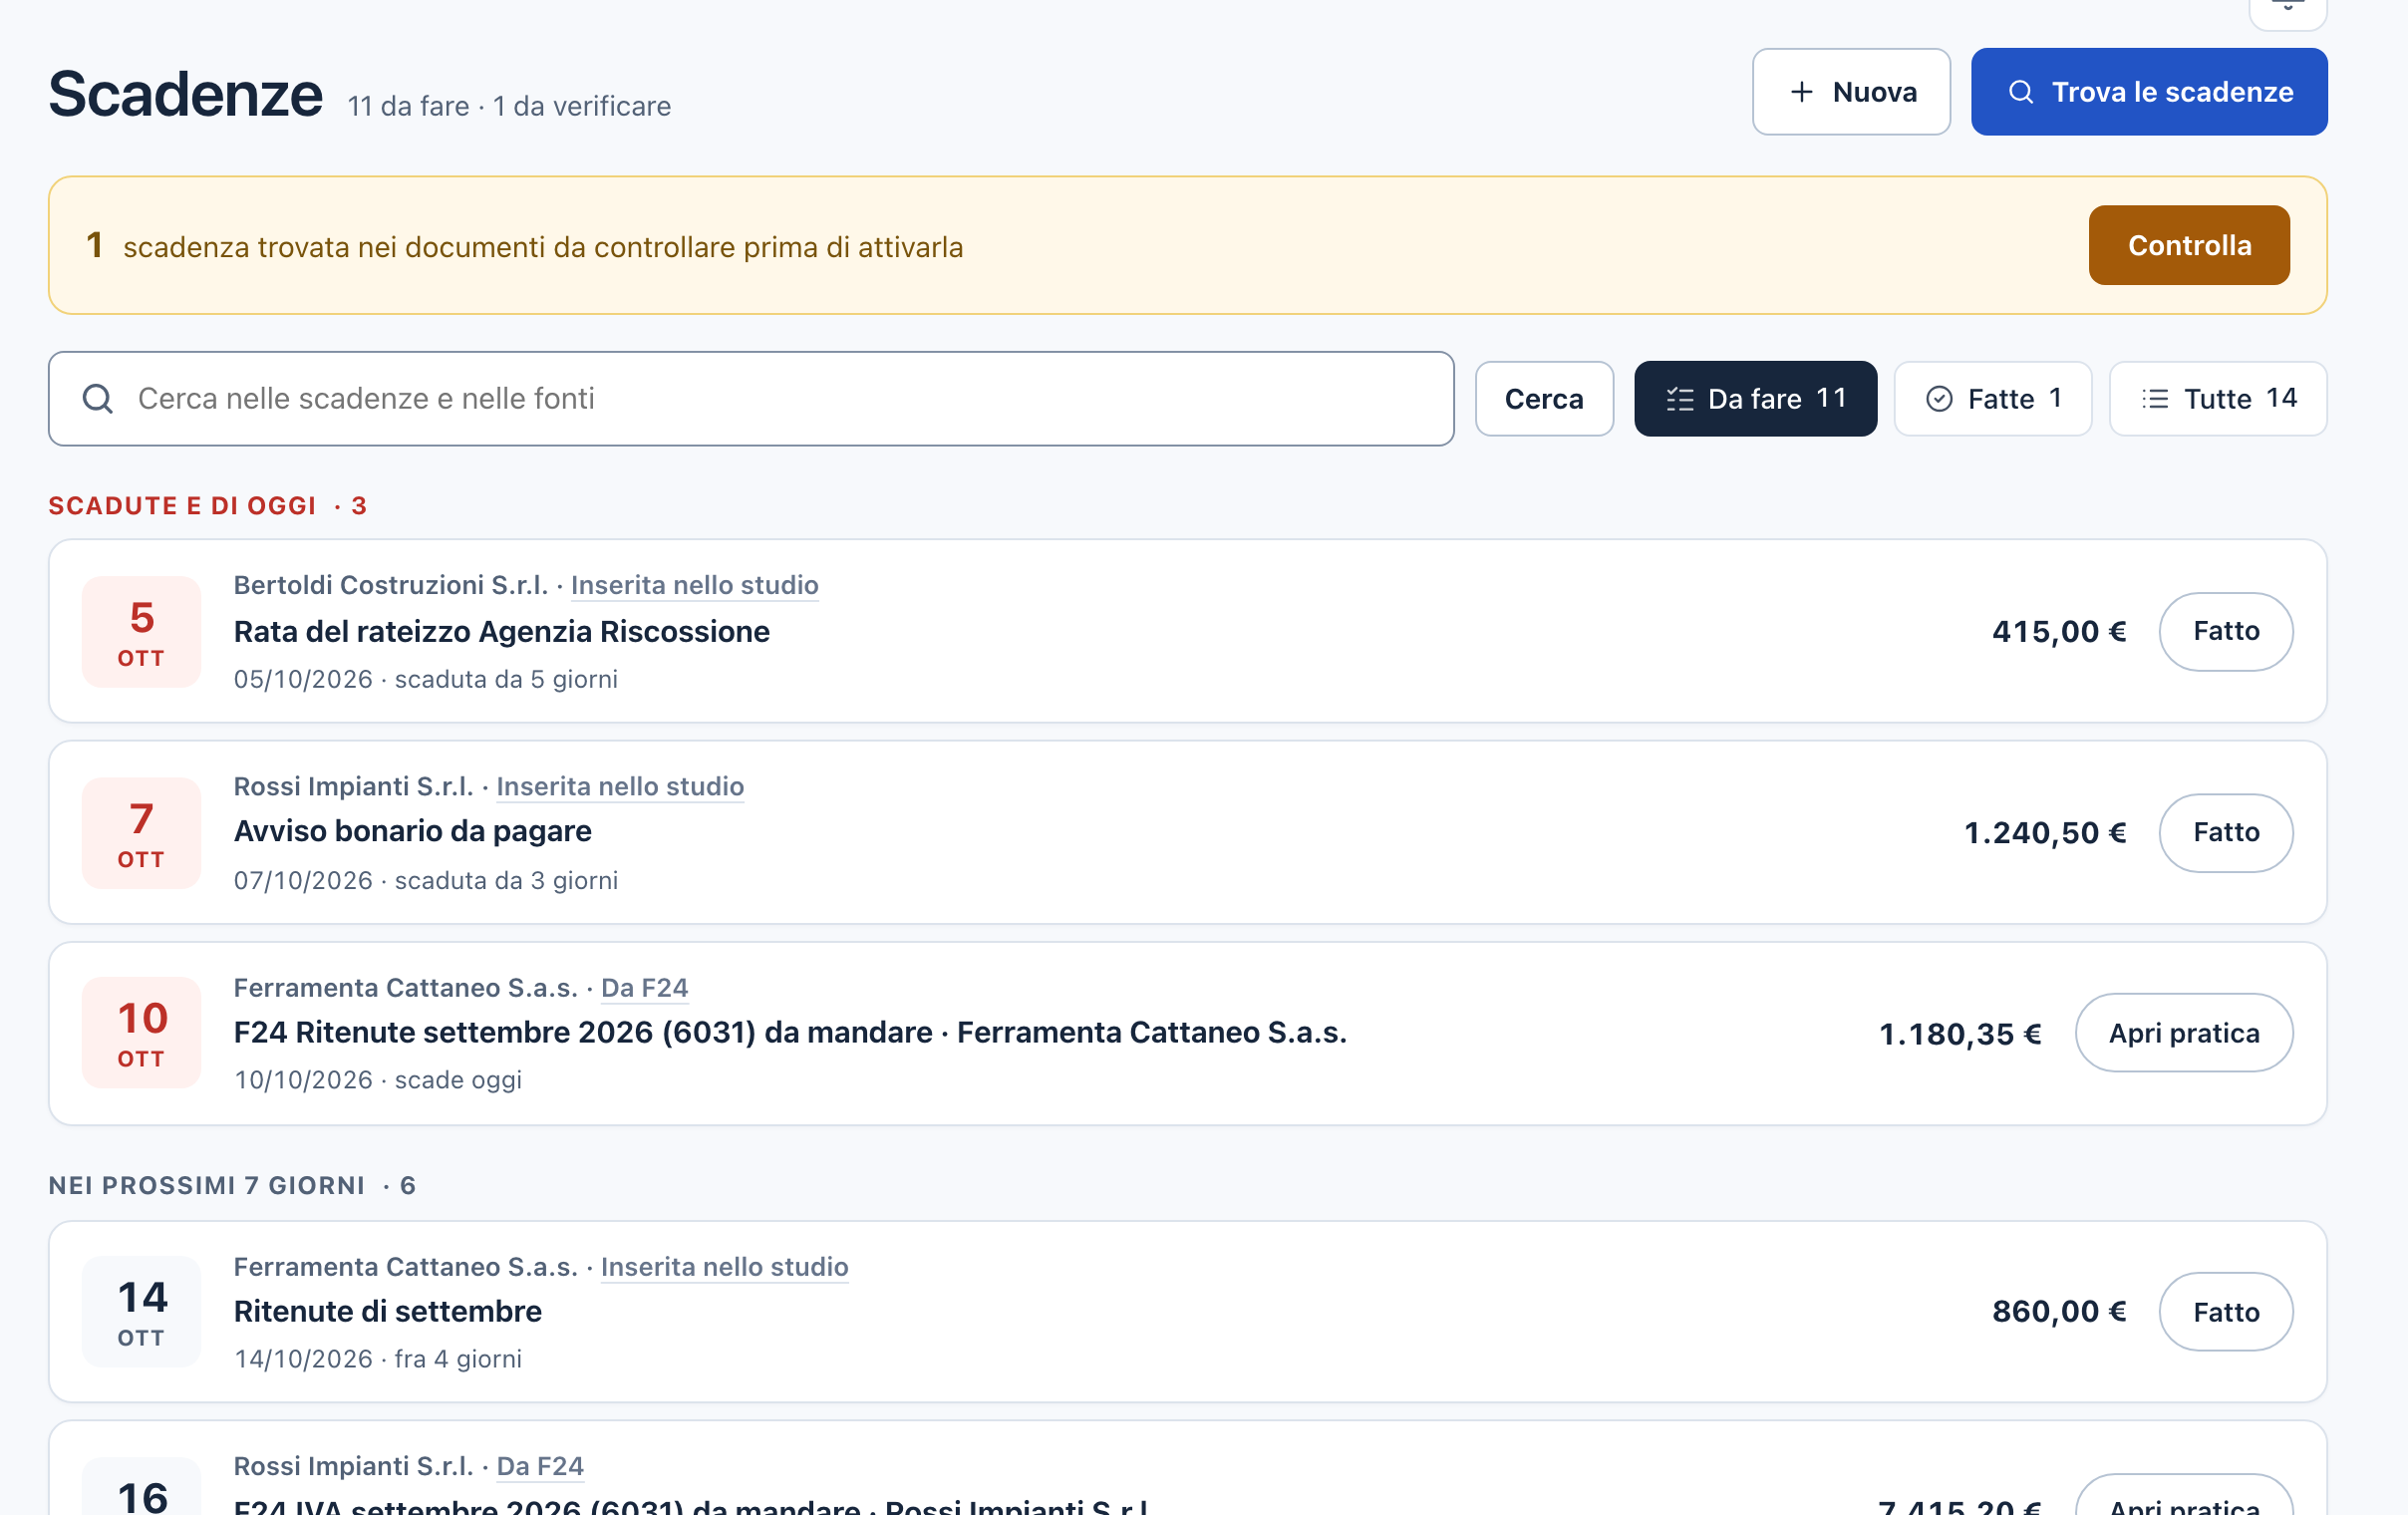
Task: Click the banner text scadenza trovata nei documenti
Action: [542, 247]
